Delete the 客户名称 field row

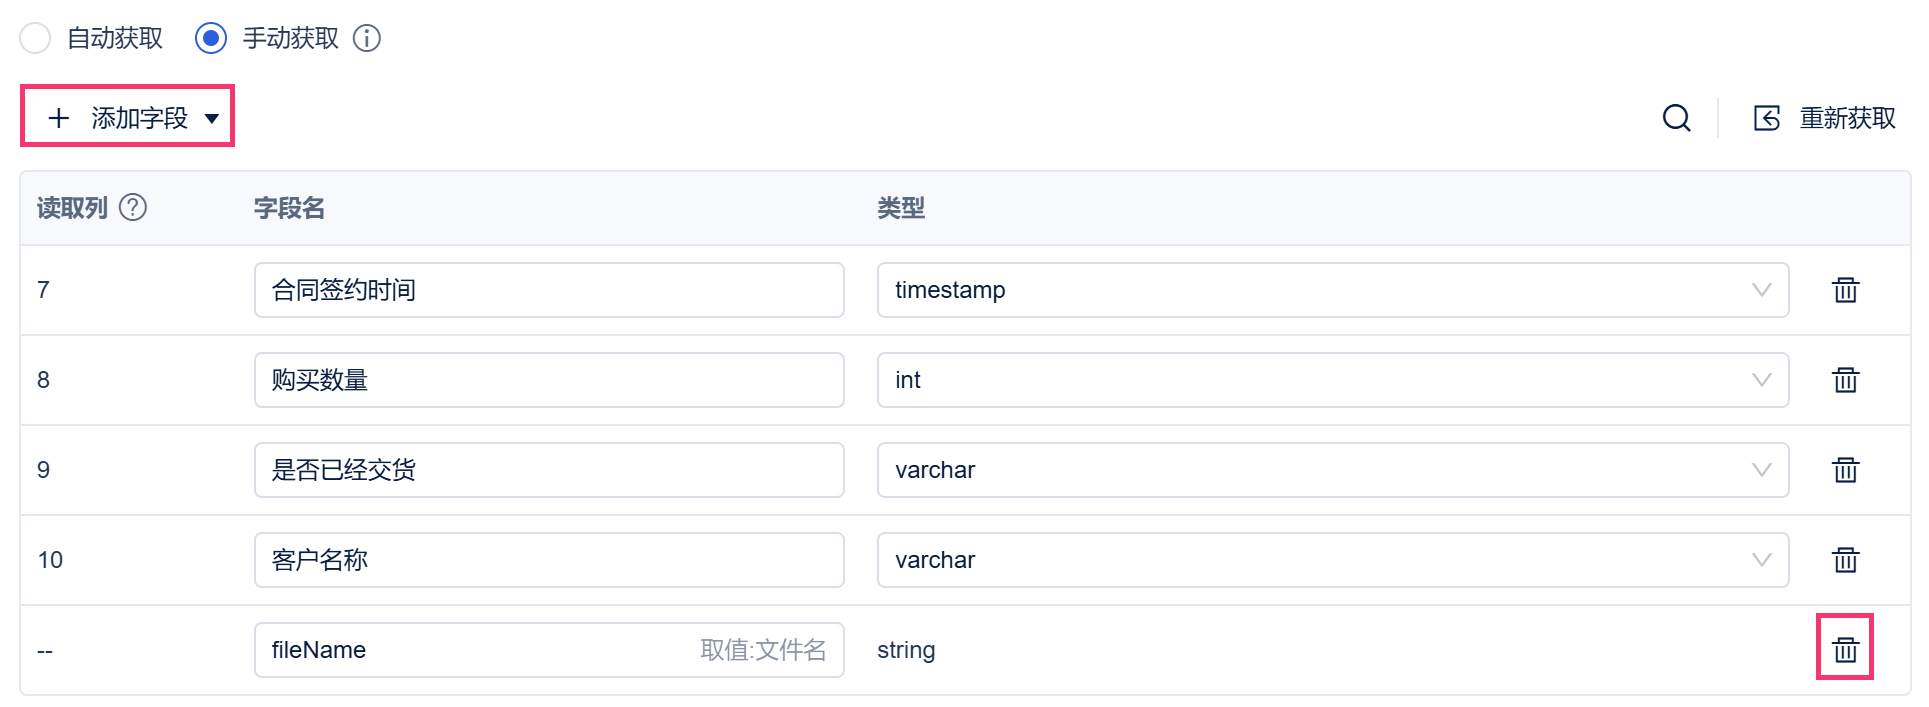1845,560
